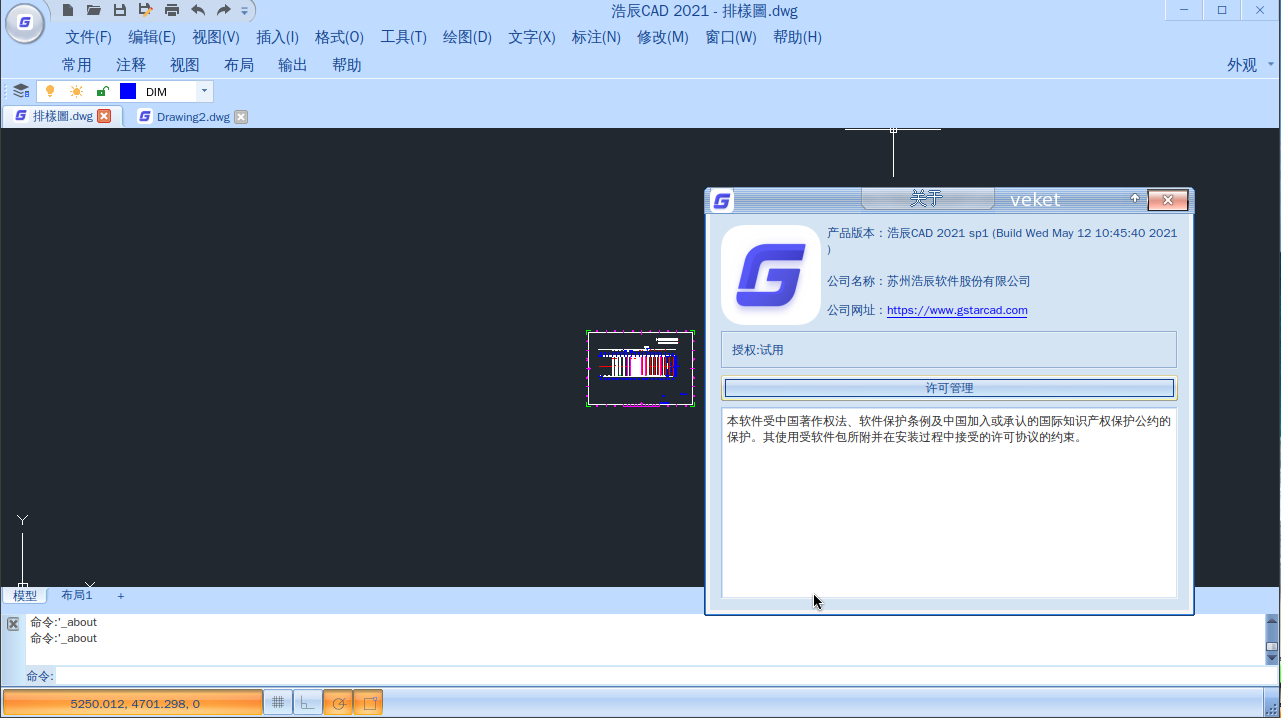The image size is (1281, 718).
Task: Switch to the 排樣圖.dwg document tab
Action: click(x=62, y=116)
